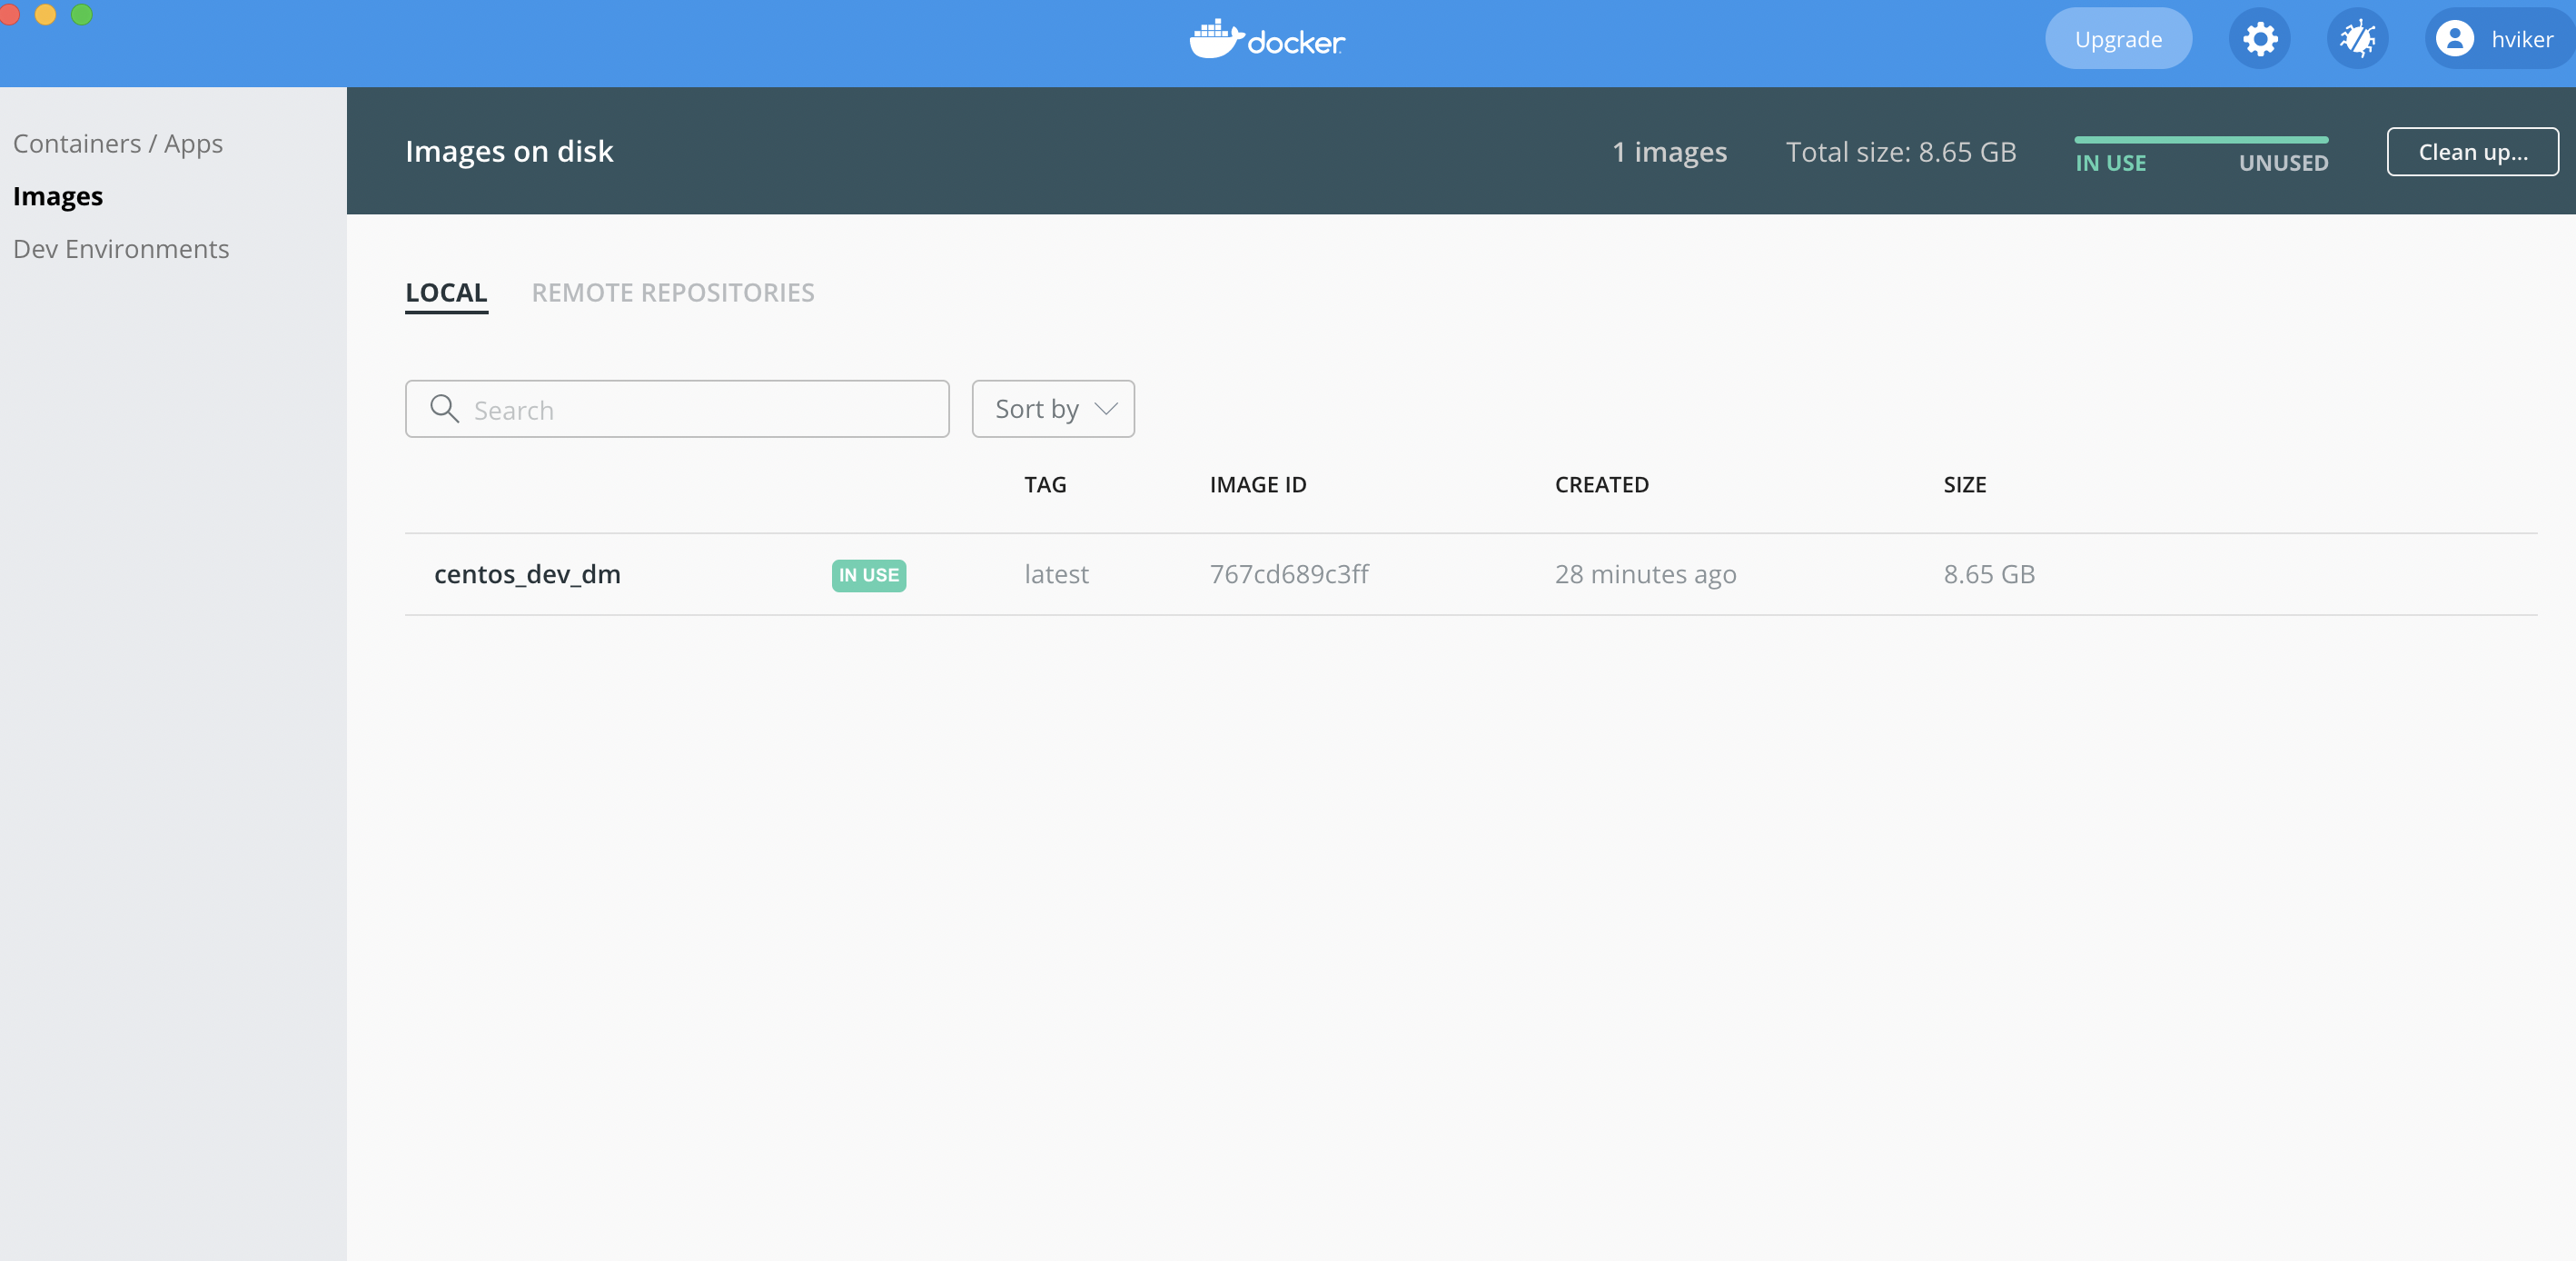Click the Upgrade button
This screenshot has height=1261, width=2576.
tap(2118, 39)
